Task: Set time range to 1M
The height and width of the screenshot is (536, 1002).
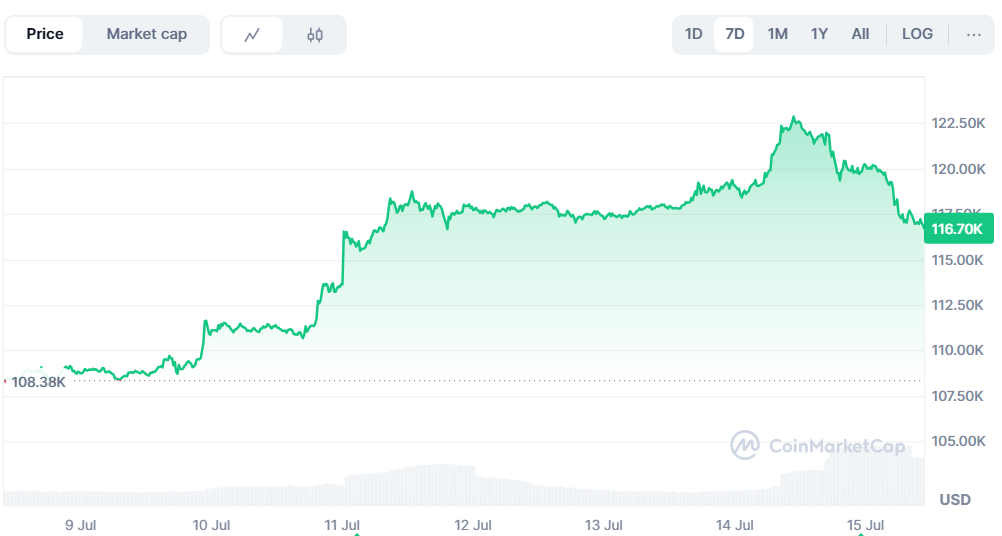Action: coord(777,34)
